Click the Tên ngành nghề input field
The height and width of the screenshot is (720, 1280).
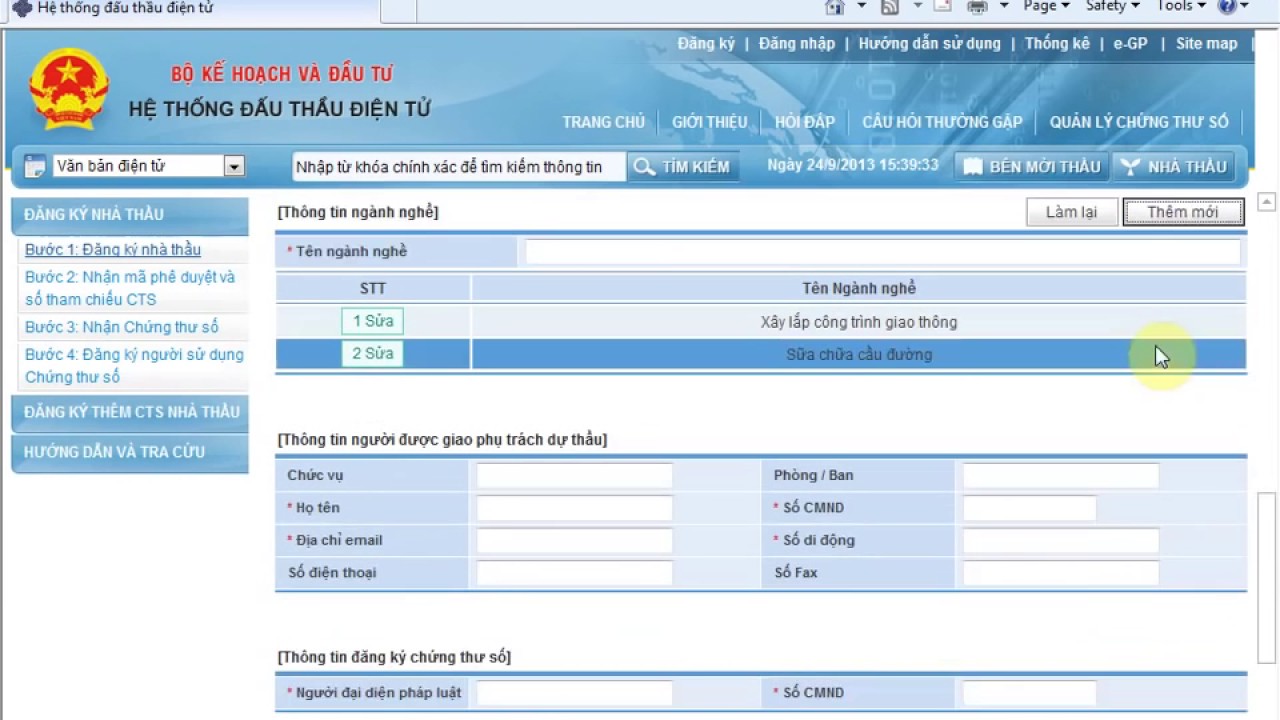(x=883, y=252)
